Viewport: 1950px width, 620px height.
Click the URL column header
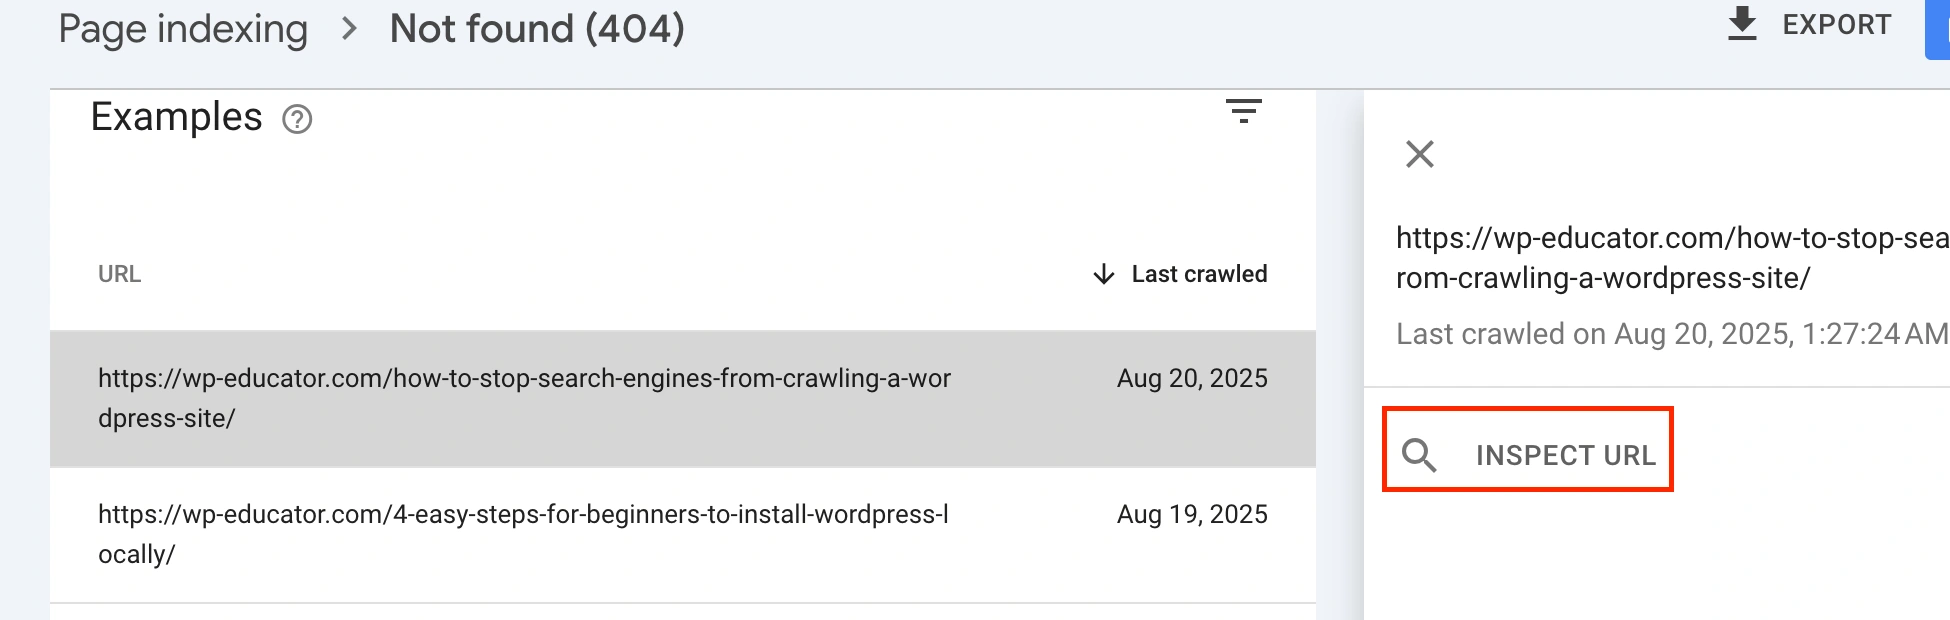[x=120, y=274]
